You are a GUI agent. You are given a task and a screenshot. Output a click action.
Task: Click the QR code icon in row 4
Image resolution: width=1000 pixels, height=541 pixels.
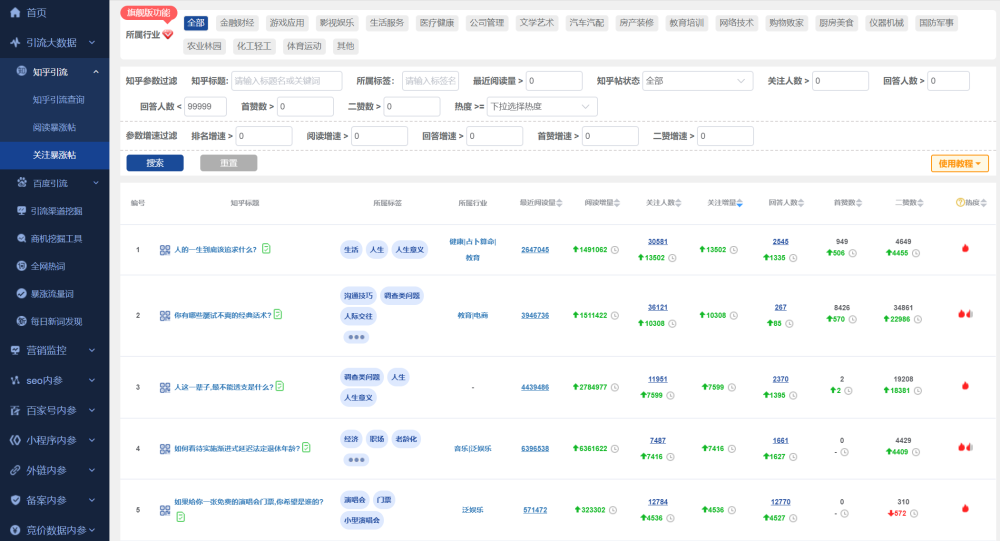coord(165,448)
